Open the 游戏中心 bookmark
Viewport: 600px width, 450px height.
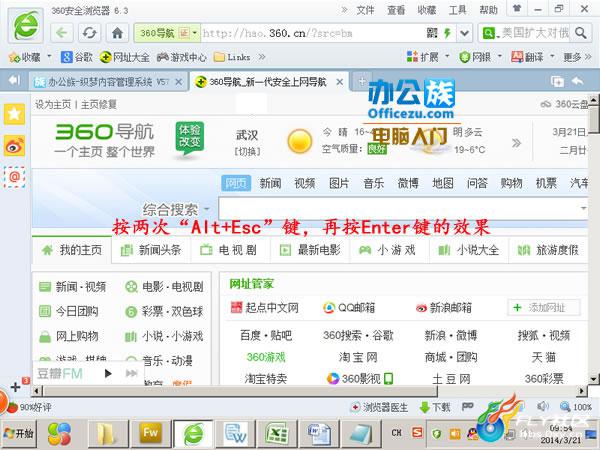click(x=182, y=57)
